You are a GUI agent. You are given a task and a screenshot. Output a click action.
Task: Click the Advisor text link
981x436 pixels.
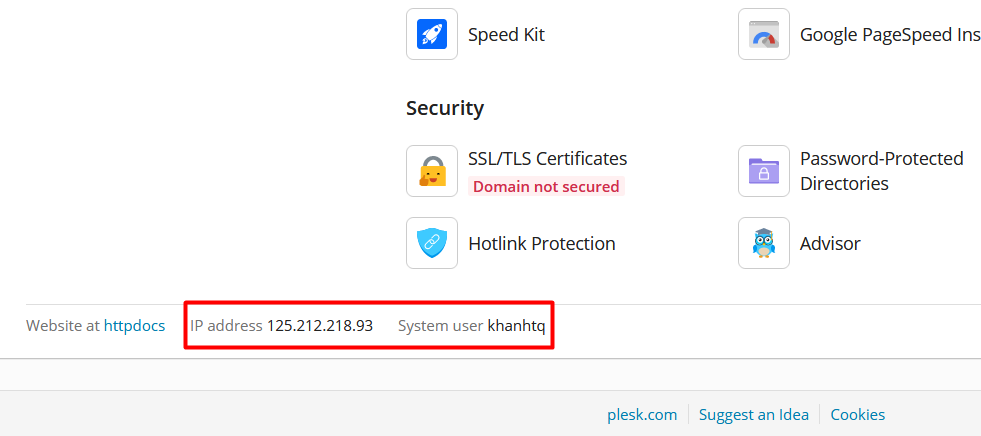click(830, 243)
